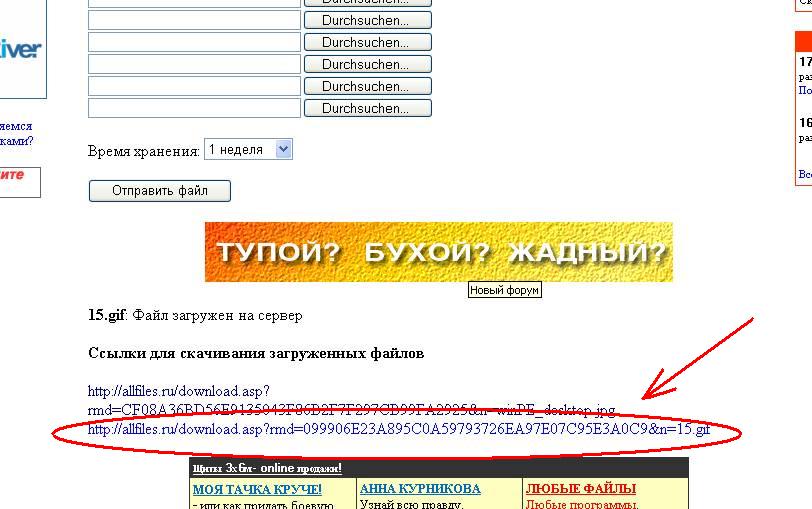Image resolution: width=812 pixels, height=509 pixels.
Task: Focus the file path field directly below the cut-off top row
Action: 194,20
